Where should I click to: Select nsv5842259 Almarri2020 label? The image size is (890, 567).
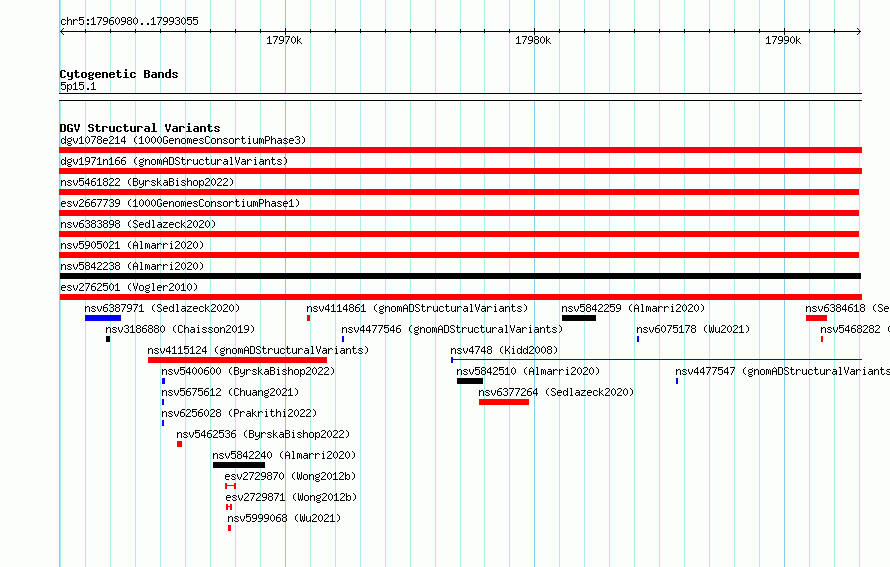(633, 308)
